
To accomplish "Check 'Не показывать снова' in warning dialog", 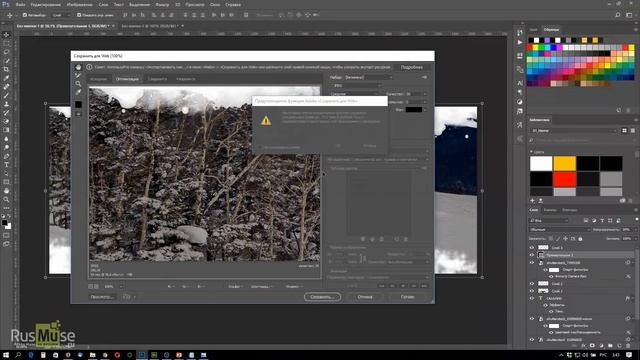I will (x=260, y=147).
